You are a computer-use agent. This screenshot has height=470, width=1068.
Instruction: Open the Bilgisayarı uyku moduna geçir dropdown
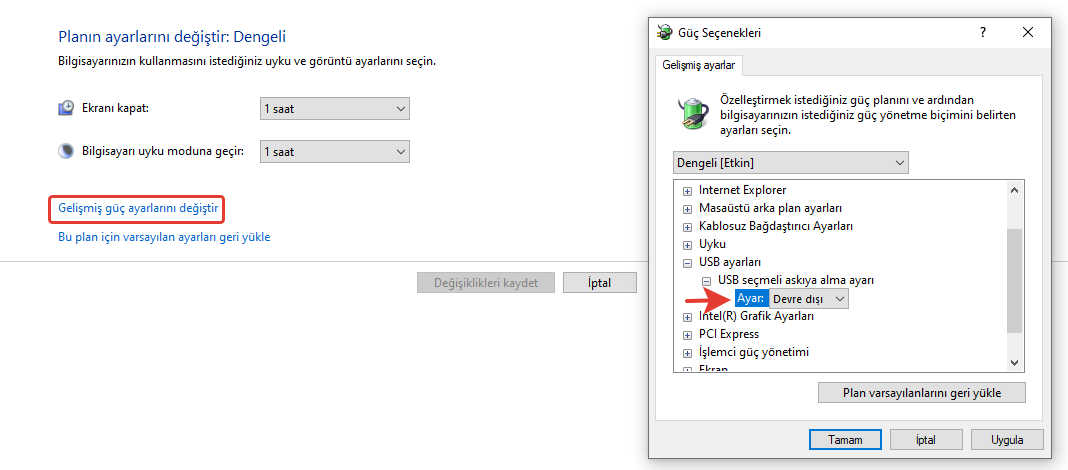click(x=334, y=152)
